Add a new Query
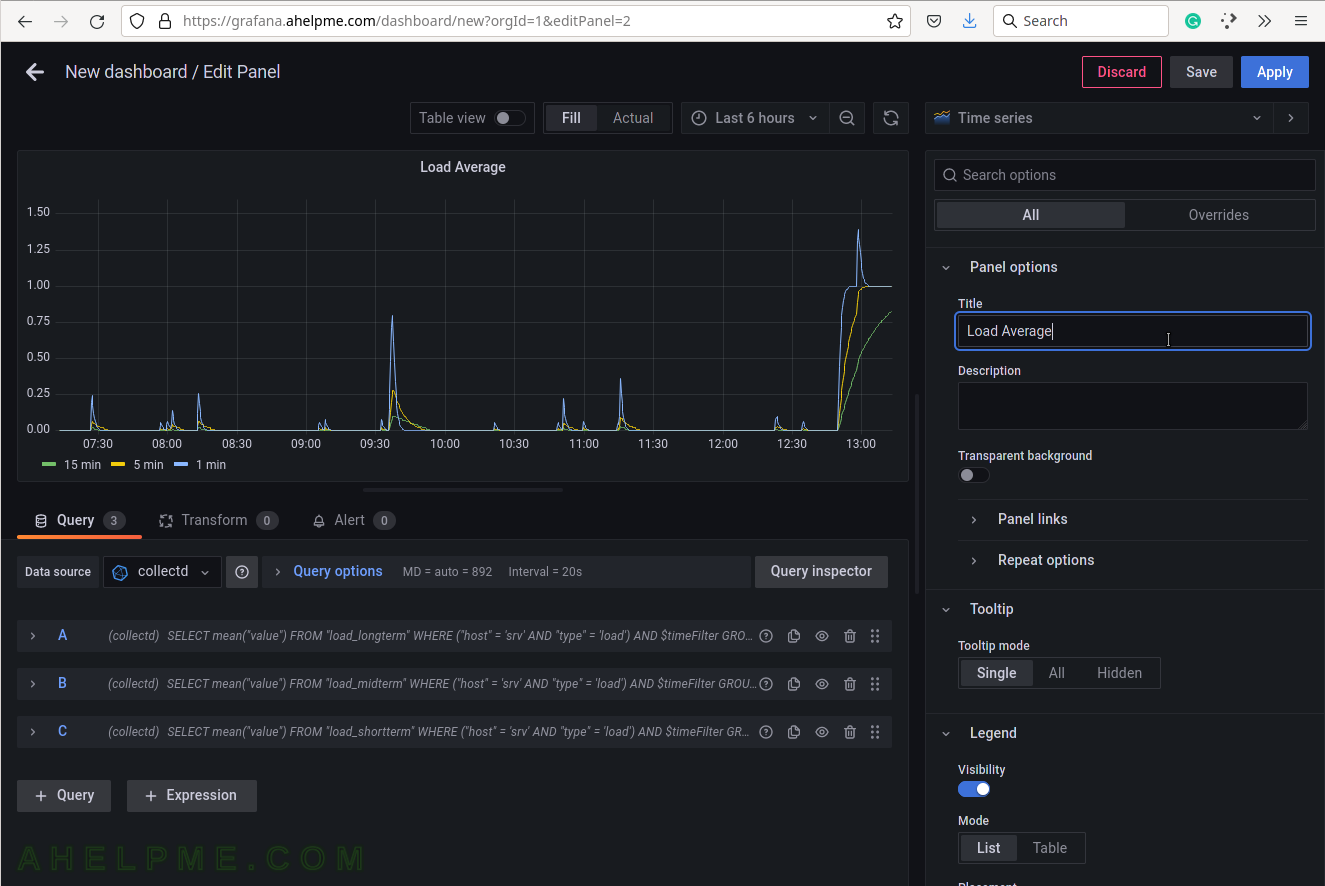The width and height of the screenshot is (1325, 886). pyautogui.click(x=64, y=795)
